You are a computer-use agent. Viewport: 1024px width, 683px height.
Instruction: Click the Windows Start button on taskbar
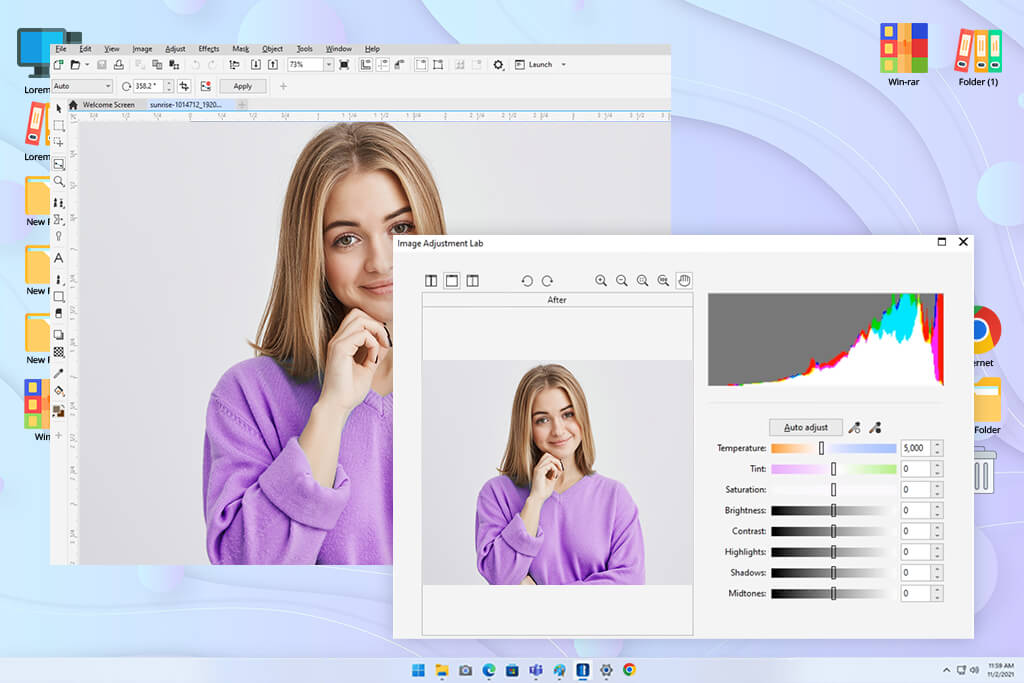tap(419, 670)
